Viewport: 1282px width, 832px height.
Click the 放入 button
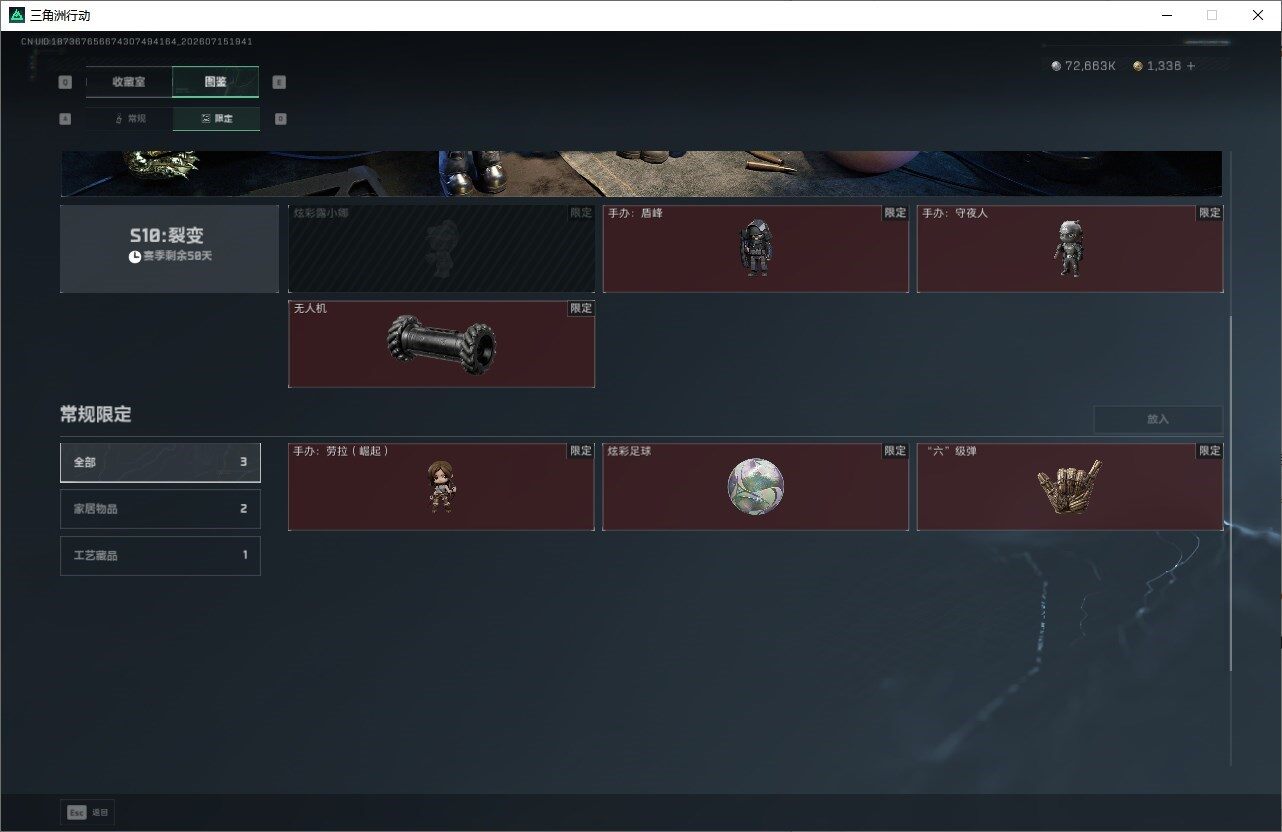(x=1158, y=419)
